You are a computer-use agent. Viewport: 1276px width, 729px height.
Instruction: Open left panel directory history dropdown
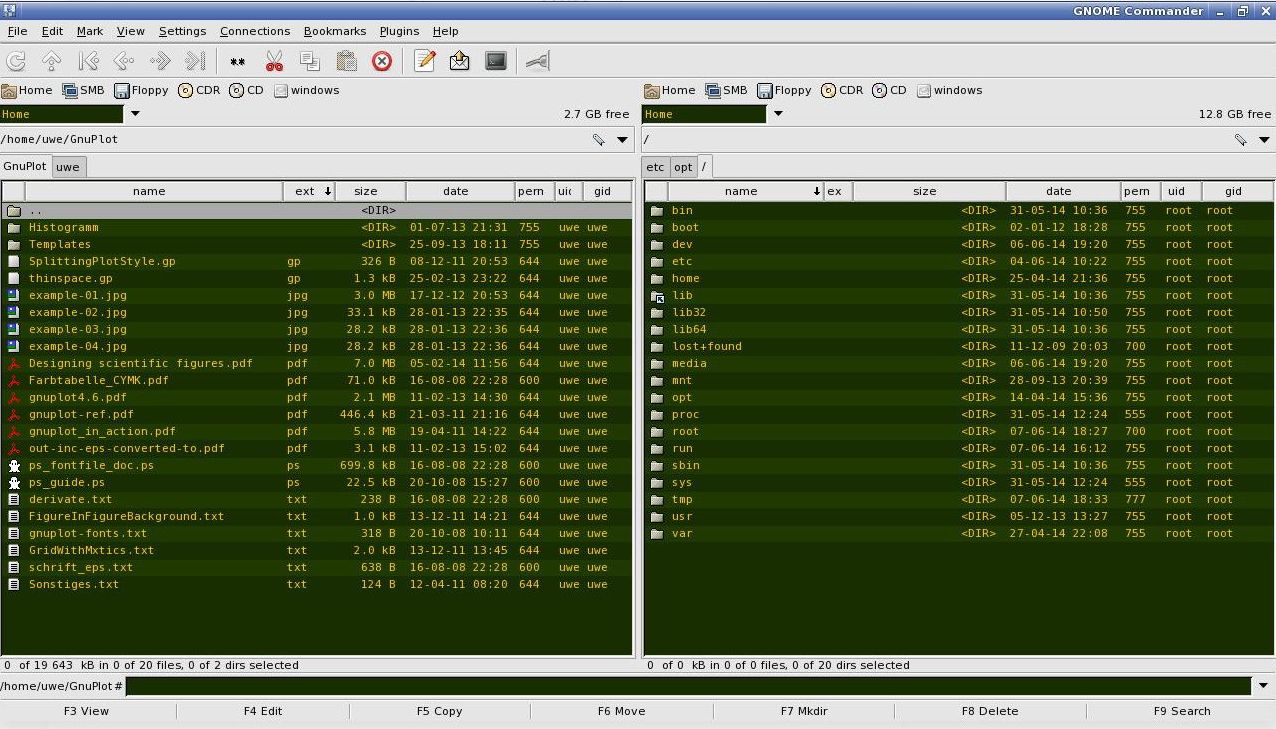622,140
